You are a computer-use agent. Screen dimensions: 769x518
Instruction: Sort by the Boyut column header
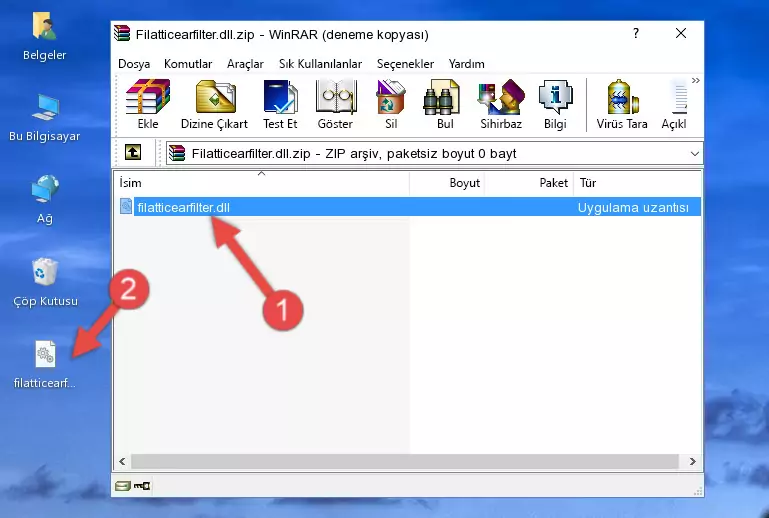(447, 182)
